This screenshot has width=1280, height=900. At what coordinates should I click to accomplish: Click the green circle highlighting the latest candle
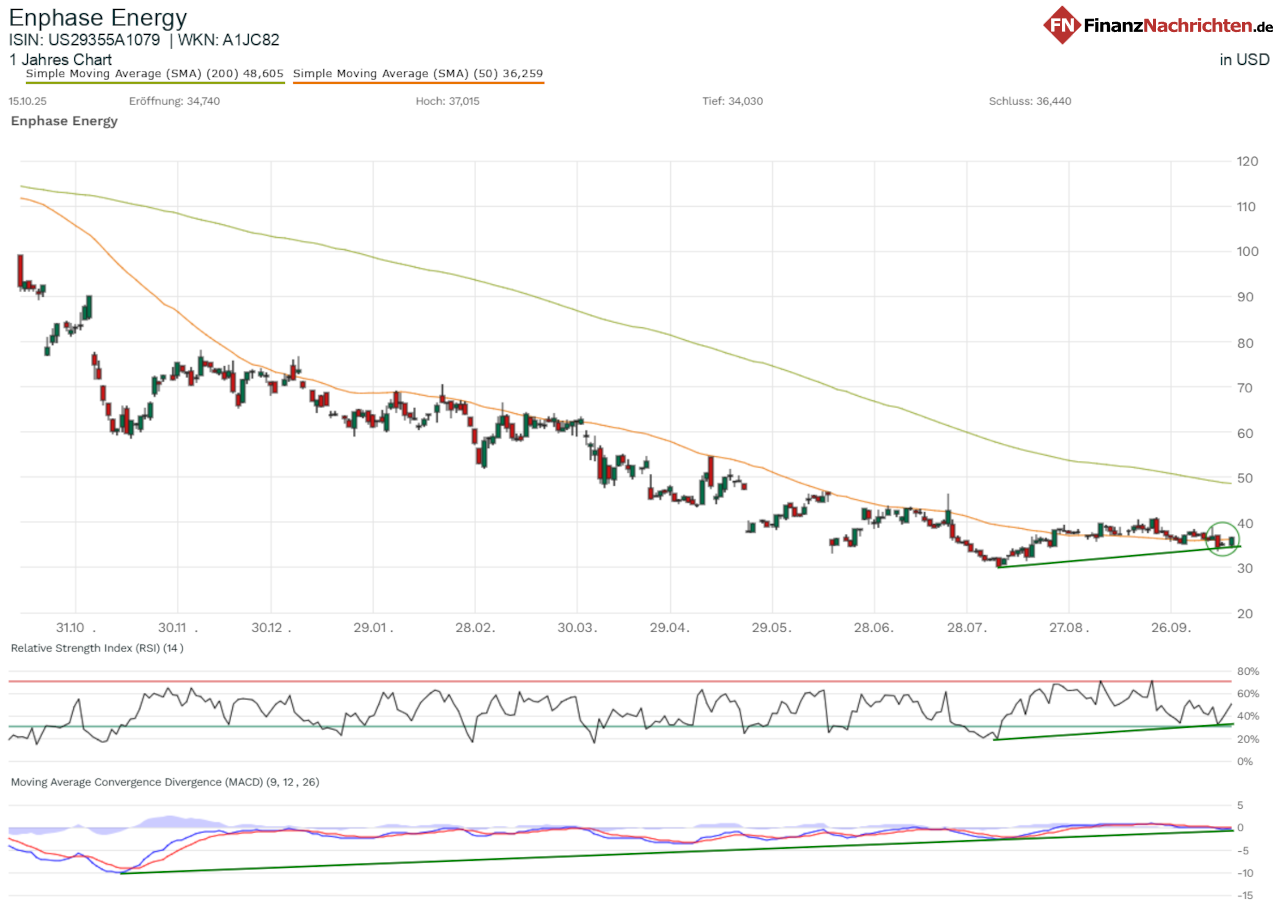1223,538
